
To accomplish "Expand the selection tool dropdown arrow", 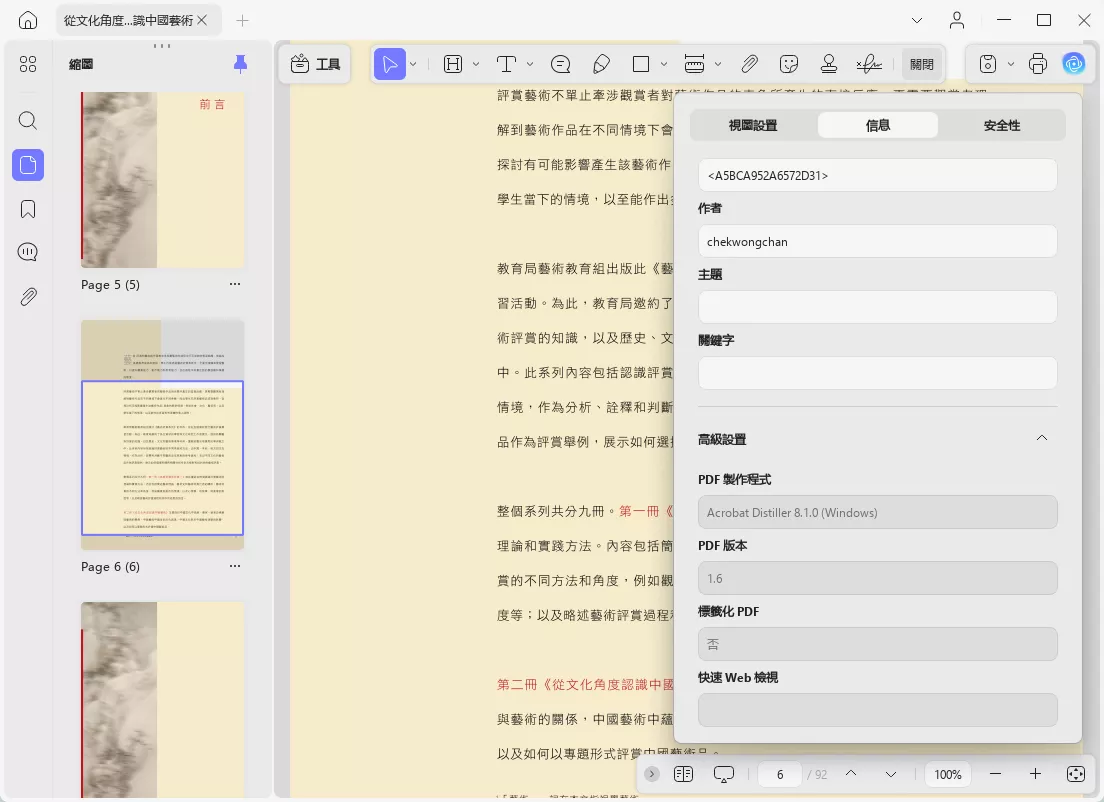I will [x=413, y=64].
